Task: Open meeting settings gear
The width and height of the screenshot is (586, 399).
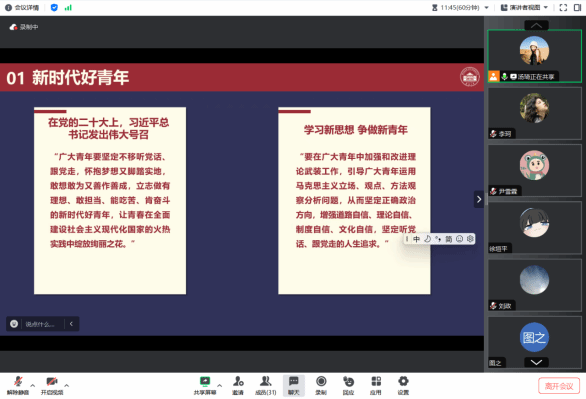Action: (403, 386)
